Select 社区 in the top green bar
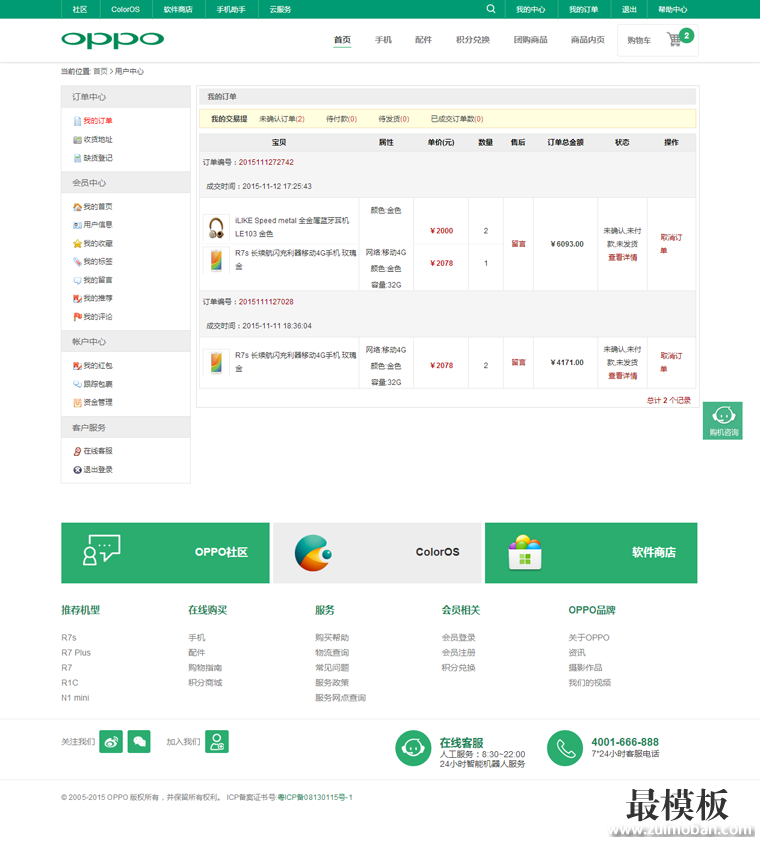This screenshot has width=760, height=842. click(80, 10)
